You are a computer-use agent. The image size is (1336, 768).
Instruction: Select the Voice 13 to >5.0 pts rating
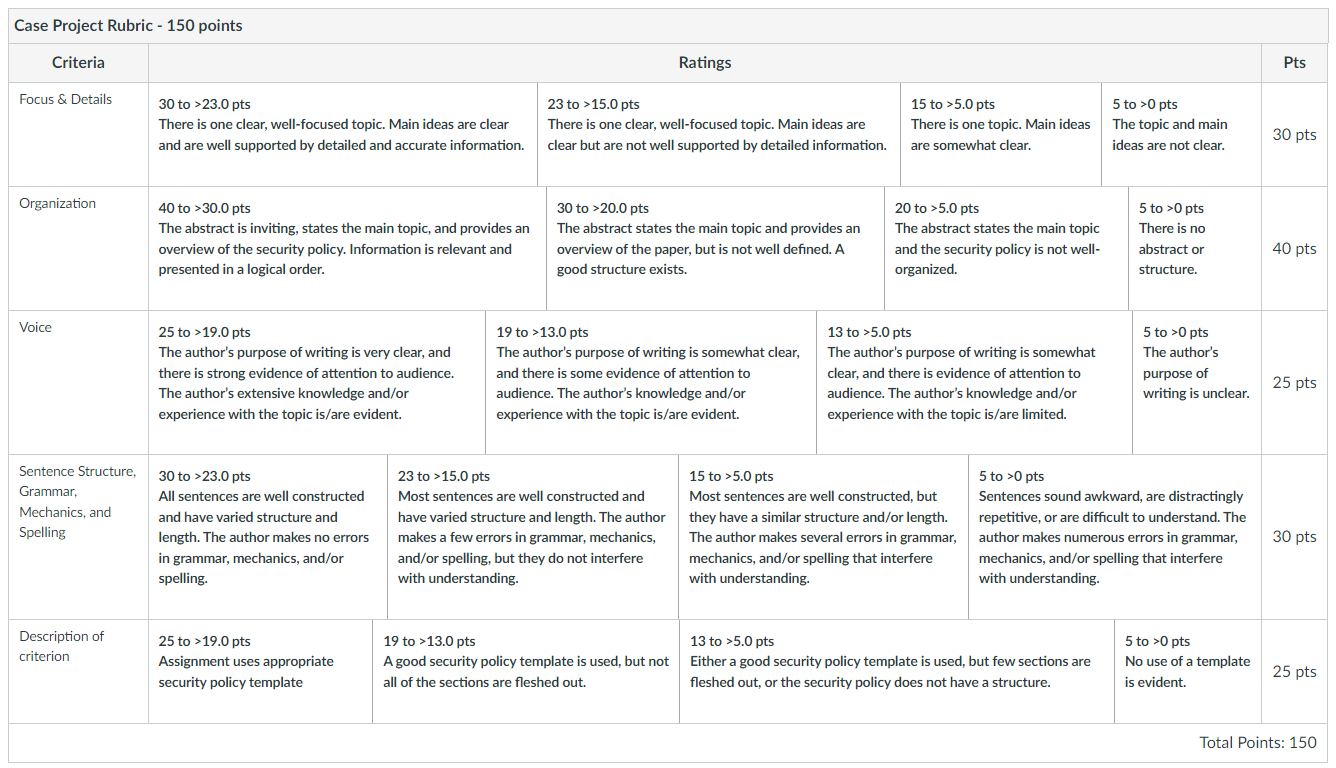click(x=975, y=383)
